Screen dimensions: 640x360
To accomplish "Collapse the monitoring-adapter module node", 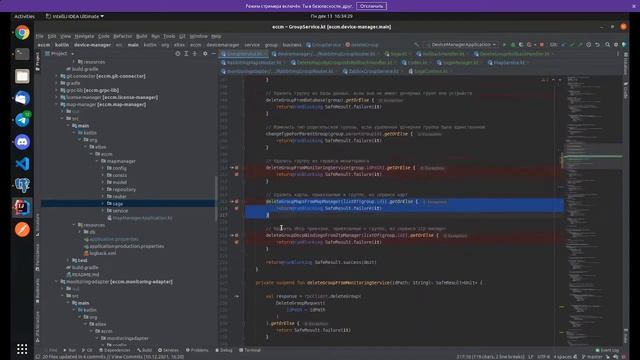I will coord(57,282).
